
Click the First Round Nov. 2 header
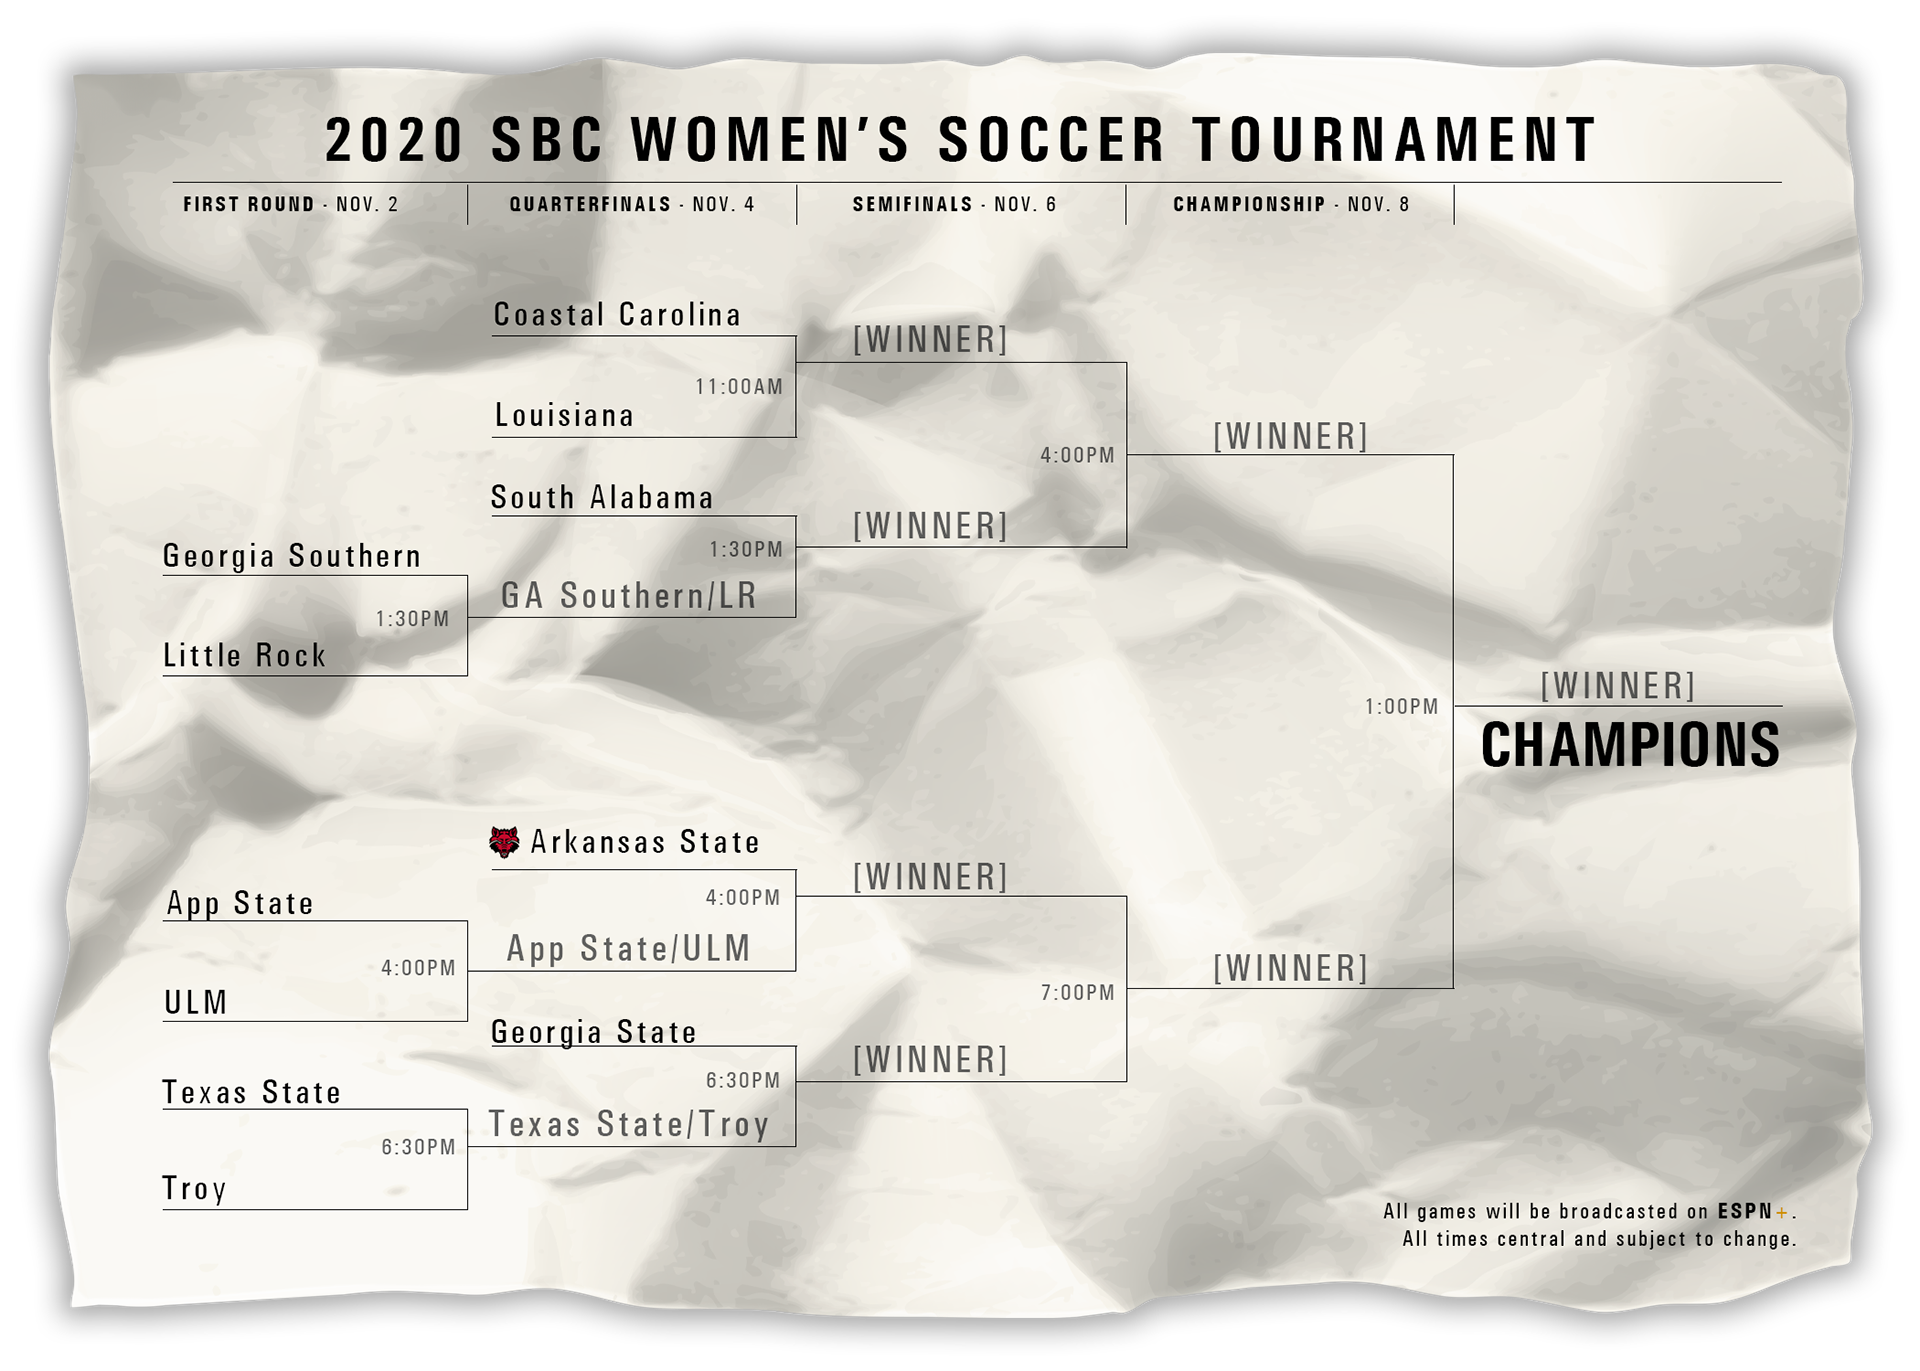point(291,204)
